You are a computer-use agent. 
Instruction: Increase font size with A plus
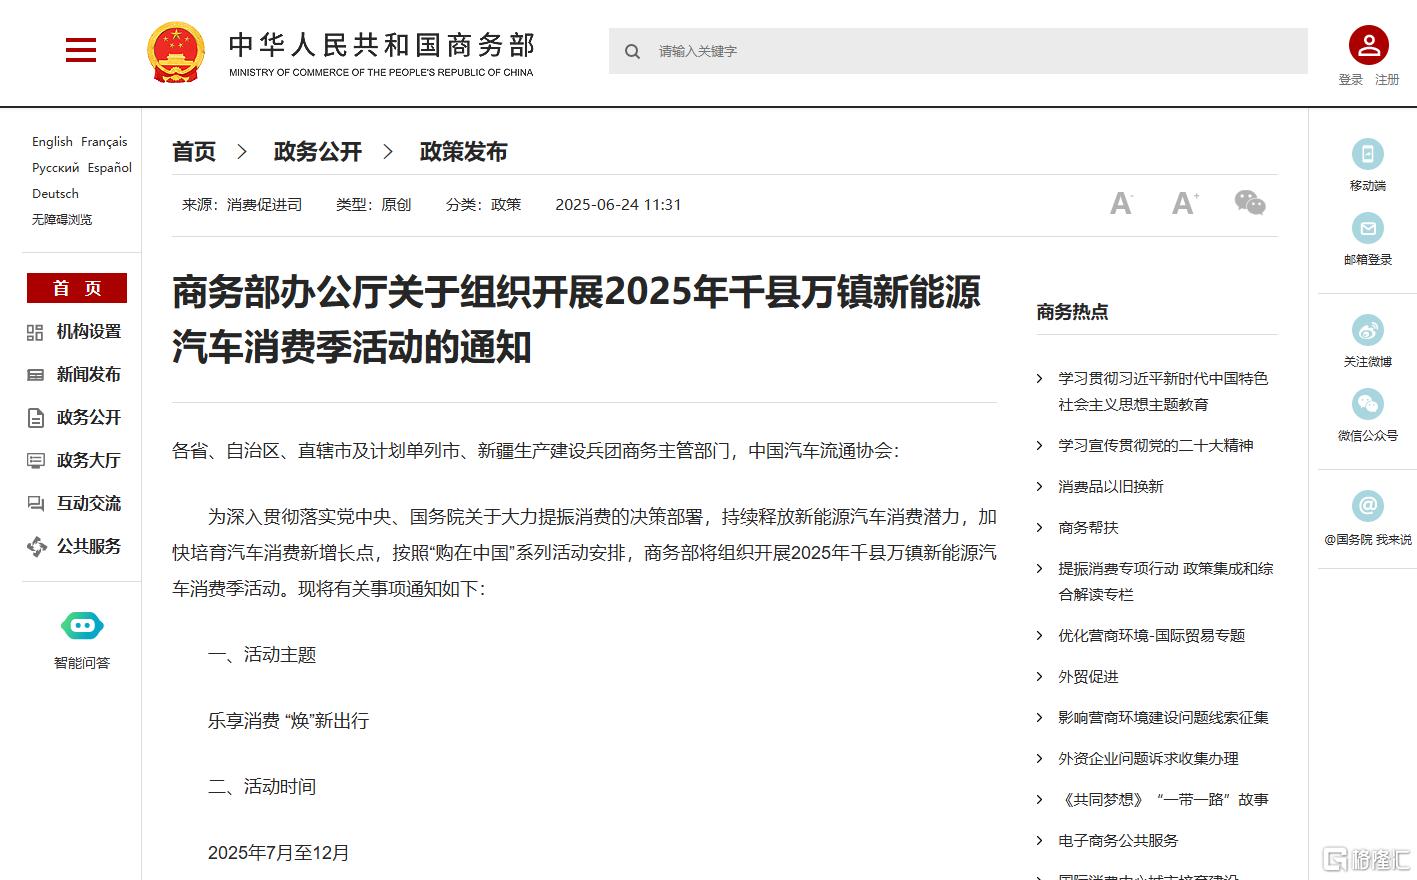[x=1185, y=204]
